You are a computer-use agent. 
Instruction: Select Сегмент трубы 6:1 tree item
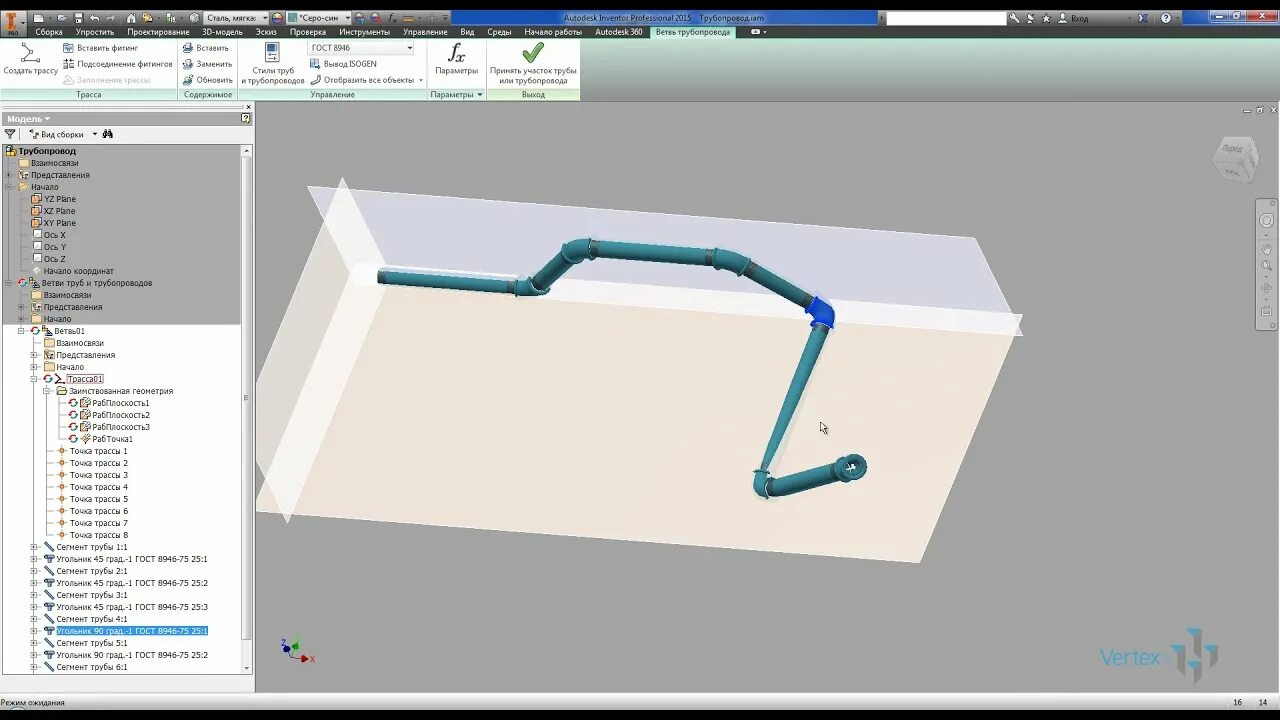(x=92, y=667)
